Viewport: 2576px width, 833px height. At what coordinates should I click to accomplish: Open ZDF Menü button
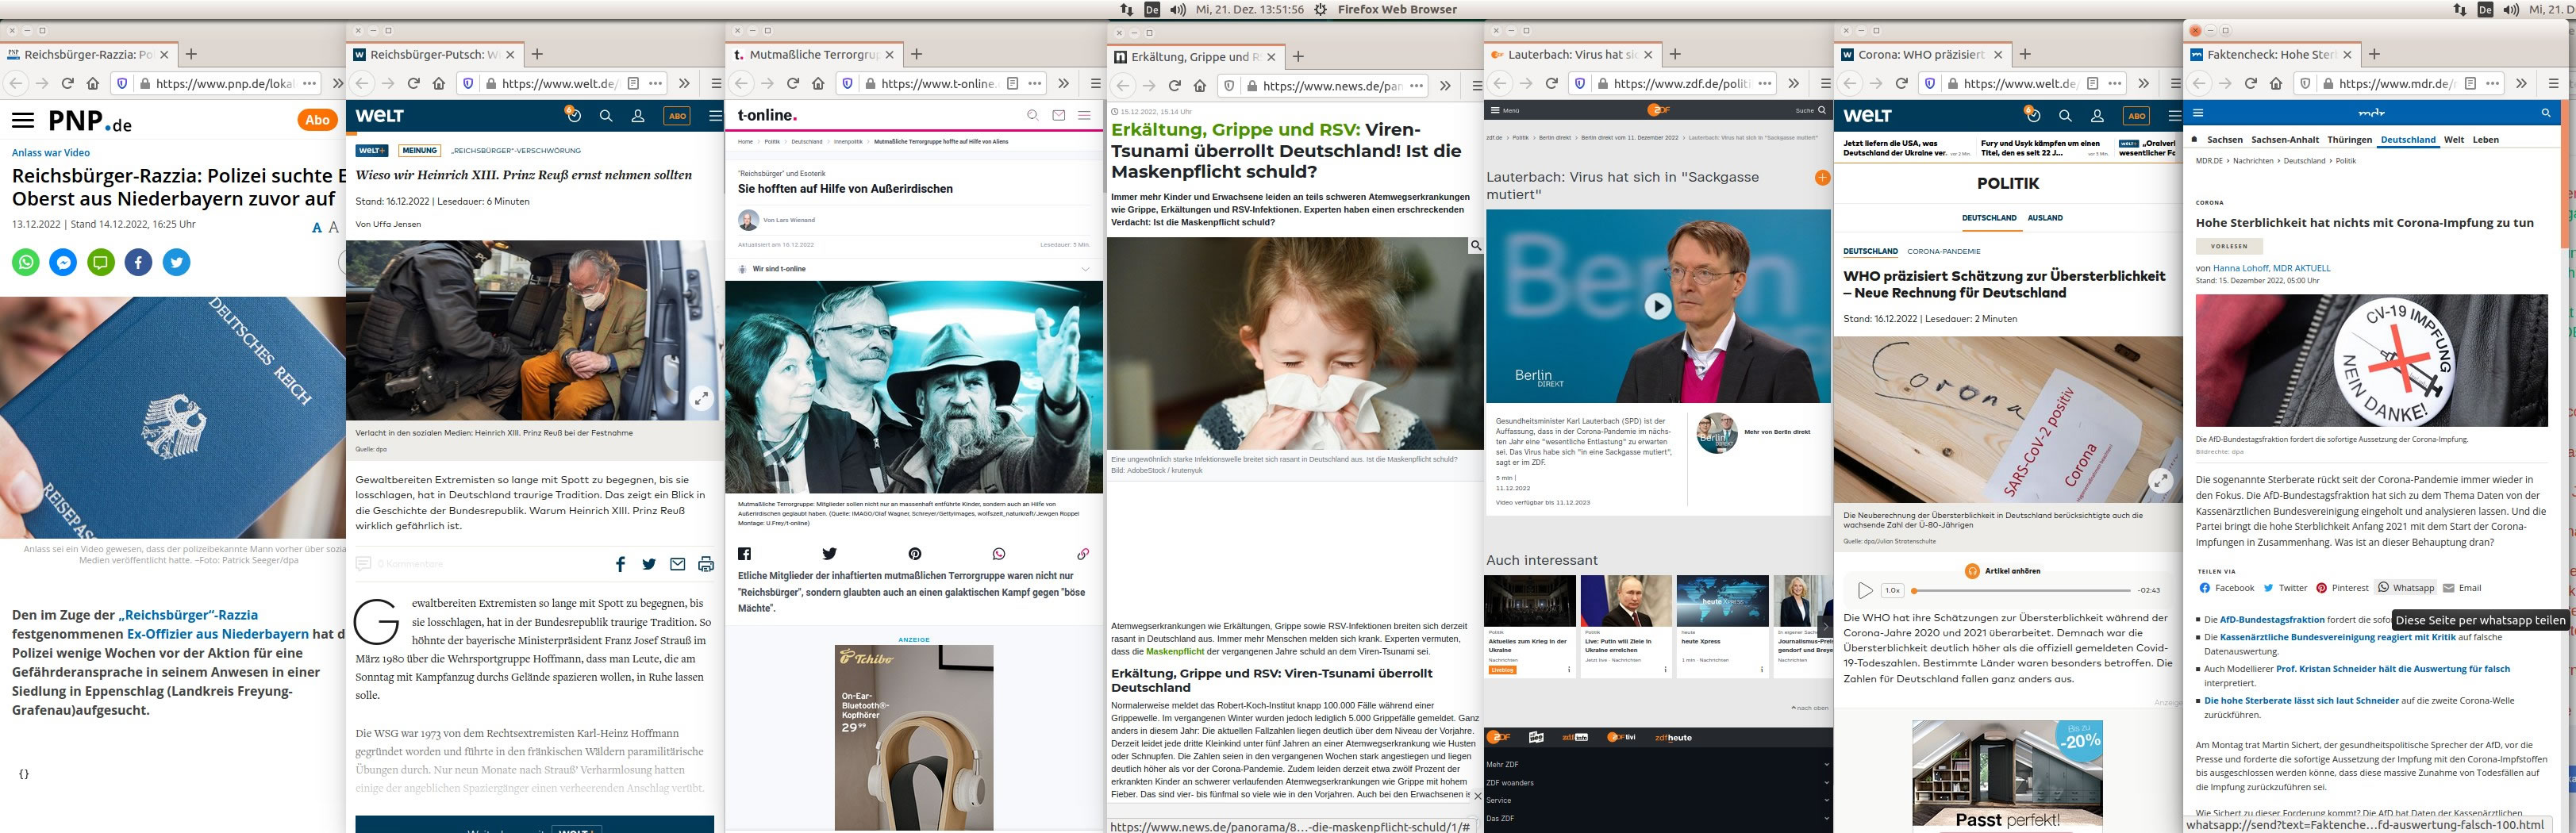[x=1505, y=110]
